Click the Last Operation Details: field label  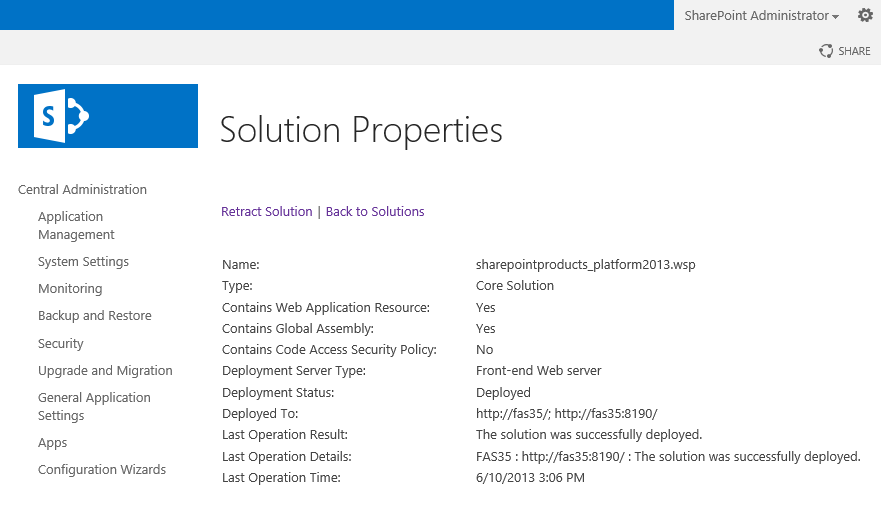pos(287,456)
